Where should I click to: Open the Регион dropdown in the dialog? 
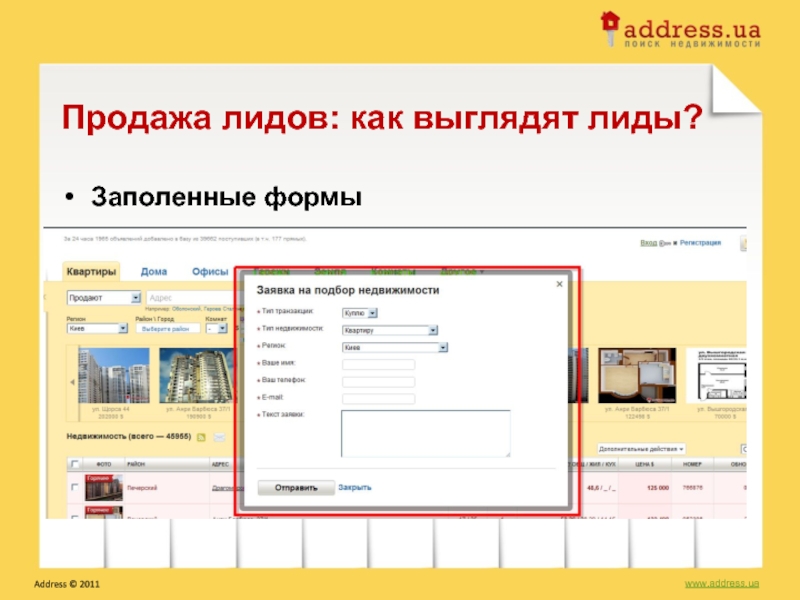[395, 347]
